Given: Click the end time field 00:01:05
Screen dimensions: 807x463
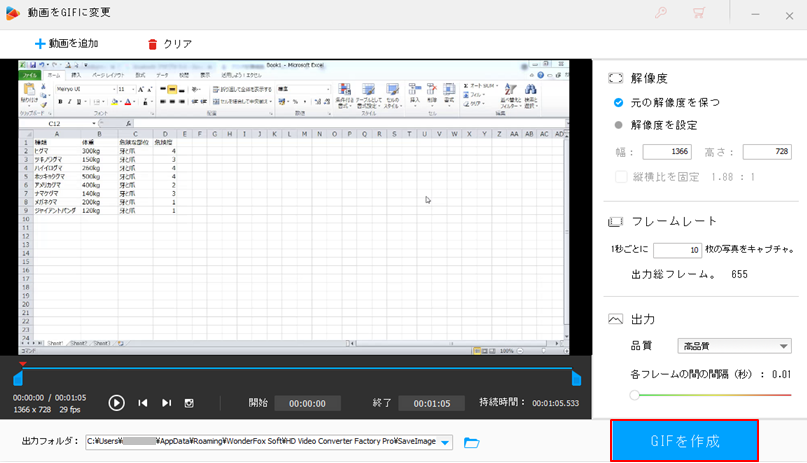Looking at the screenshot, I should (432, 403).
